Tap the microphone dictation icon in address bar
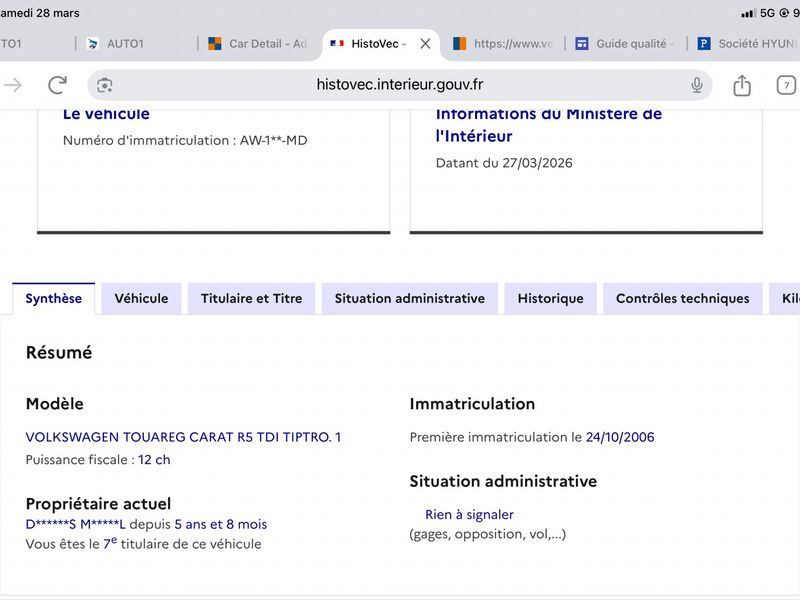This screenshot has height=600, width=800. pos(697,85)
